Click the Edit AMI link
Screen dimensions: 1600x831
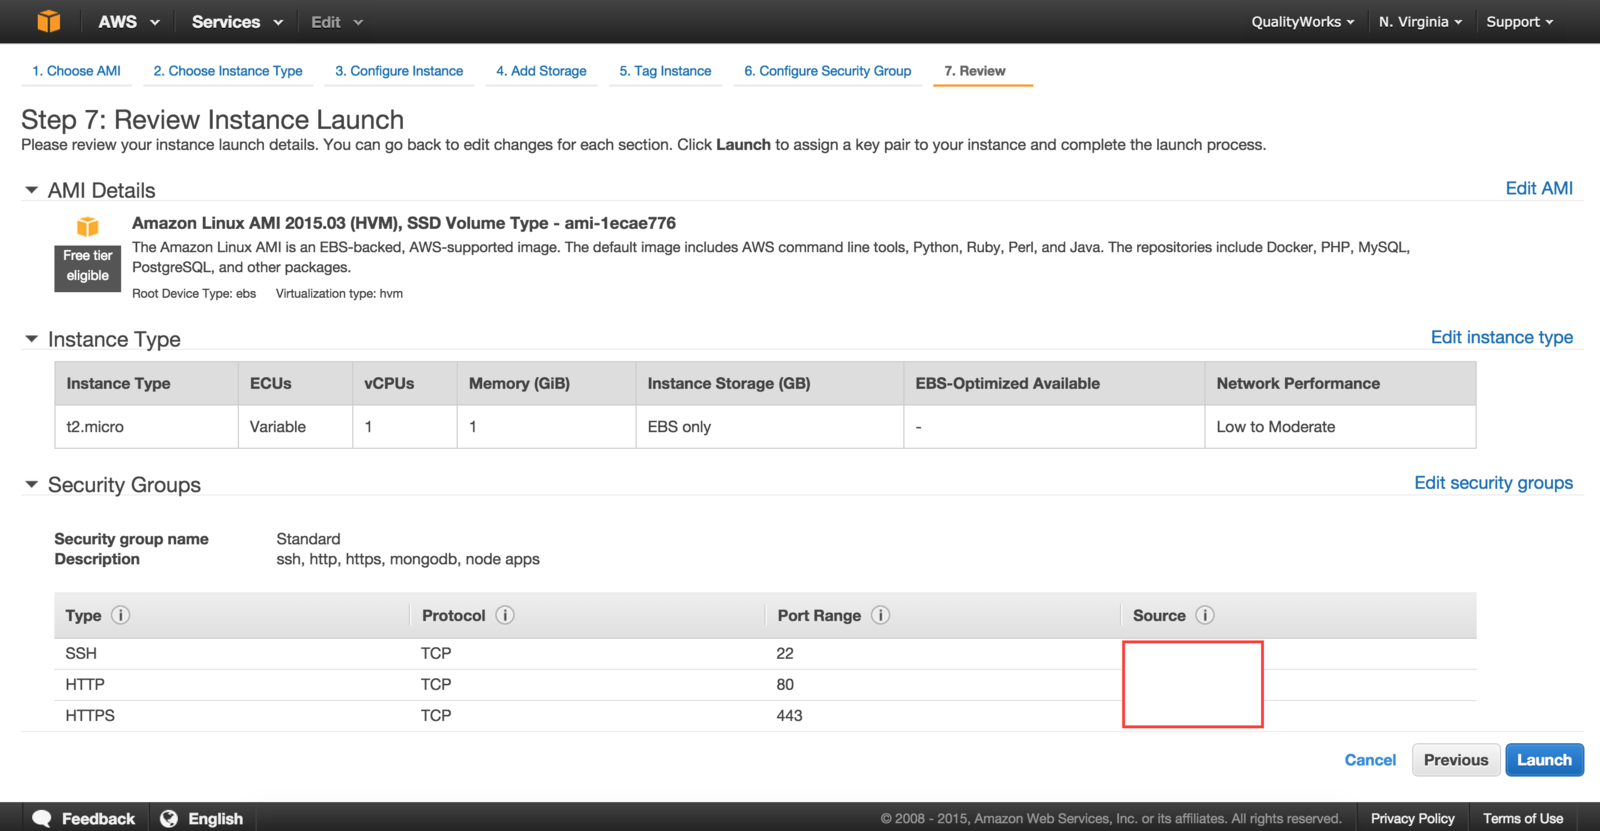pos(1539,188)
